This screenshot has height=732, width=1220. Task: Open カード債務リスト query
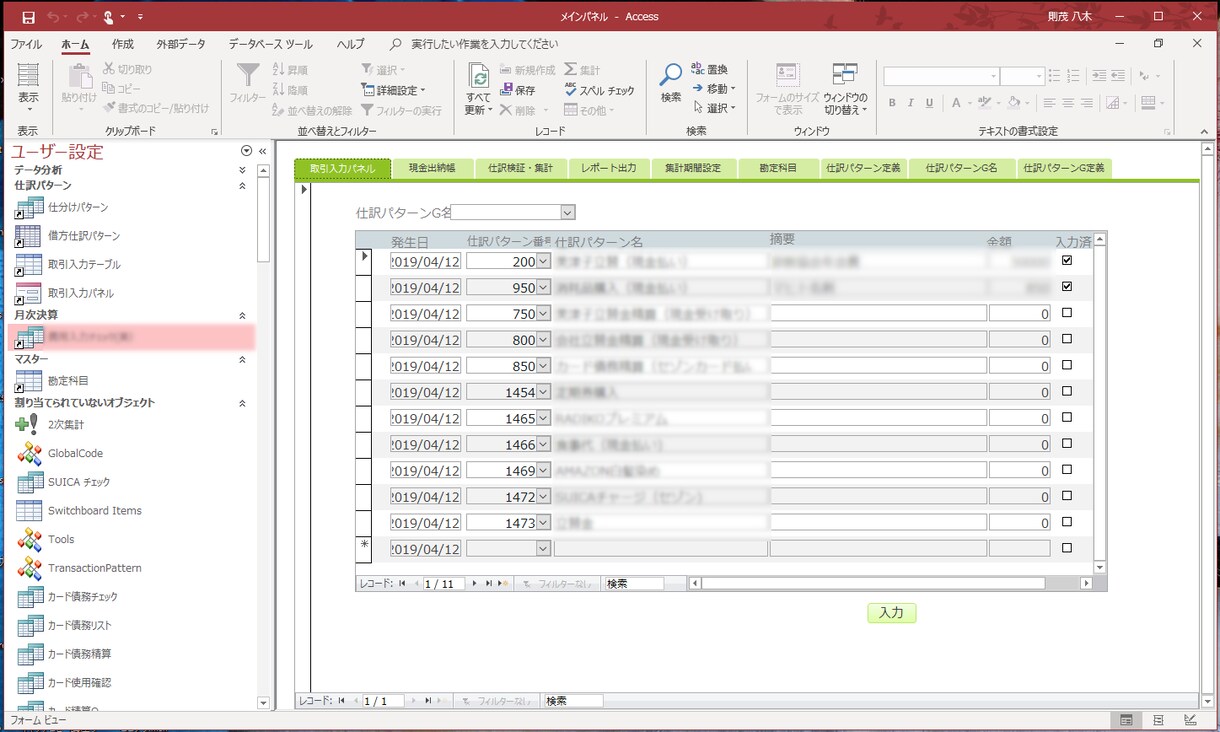tap(64, 625)
